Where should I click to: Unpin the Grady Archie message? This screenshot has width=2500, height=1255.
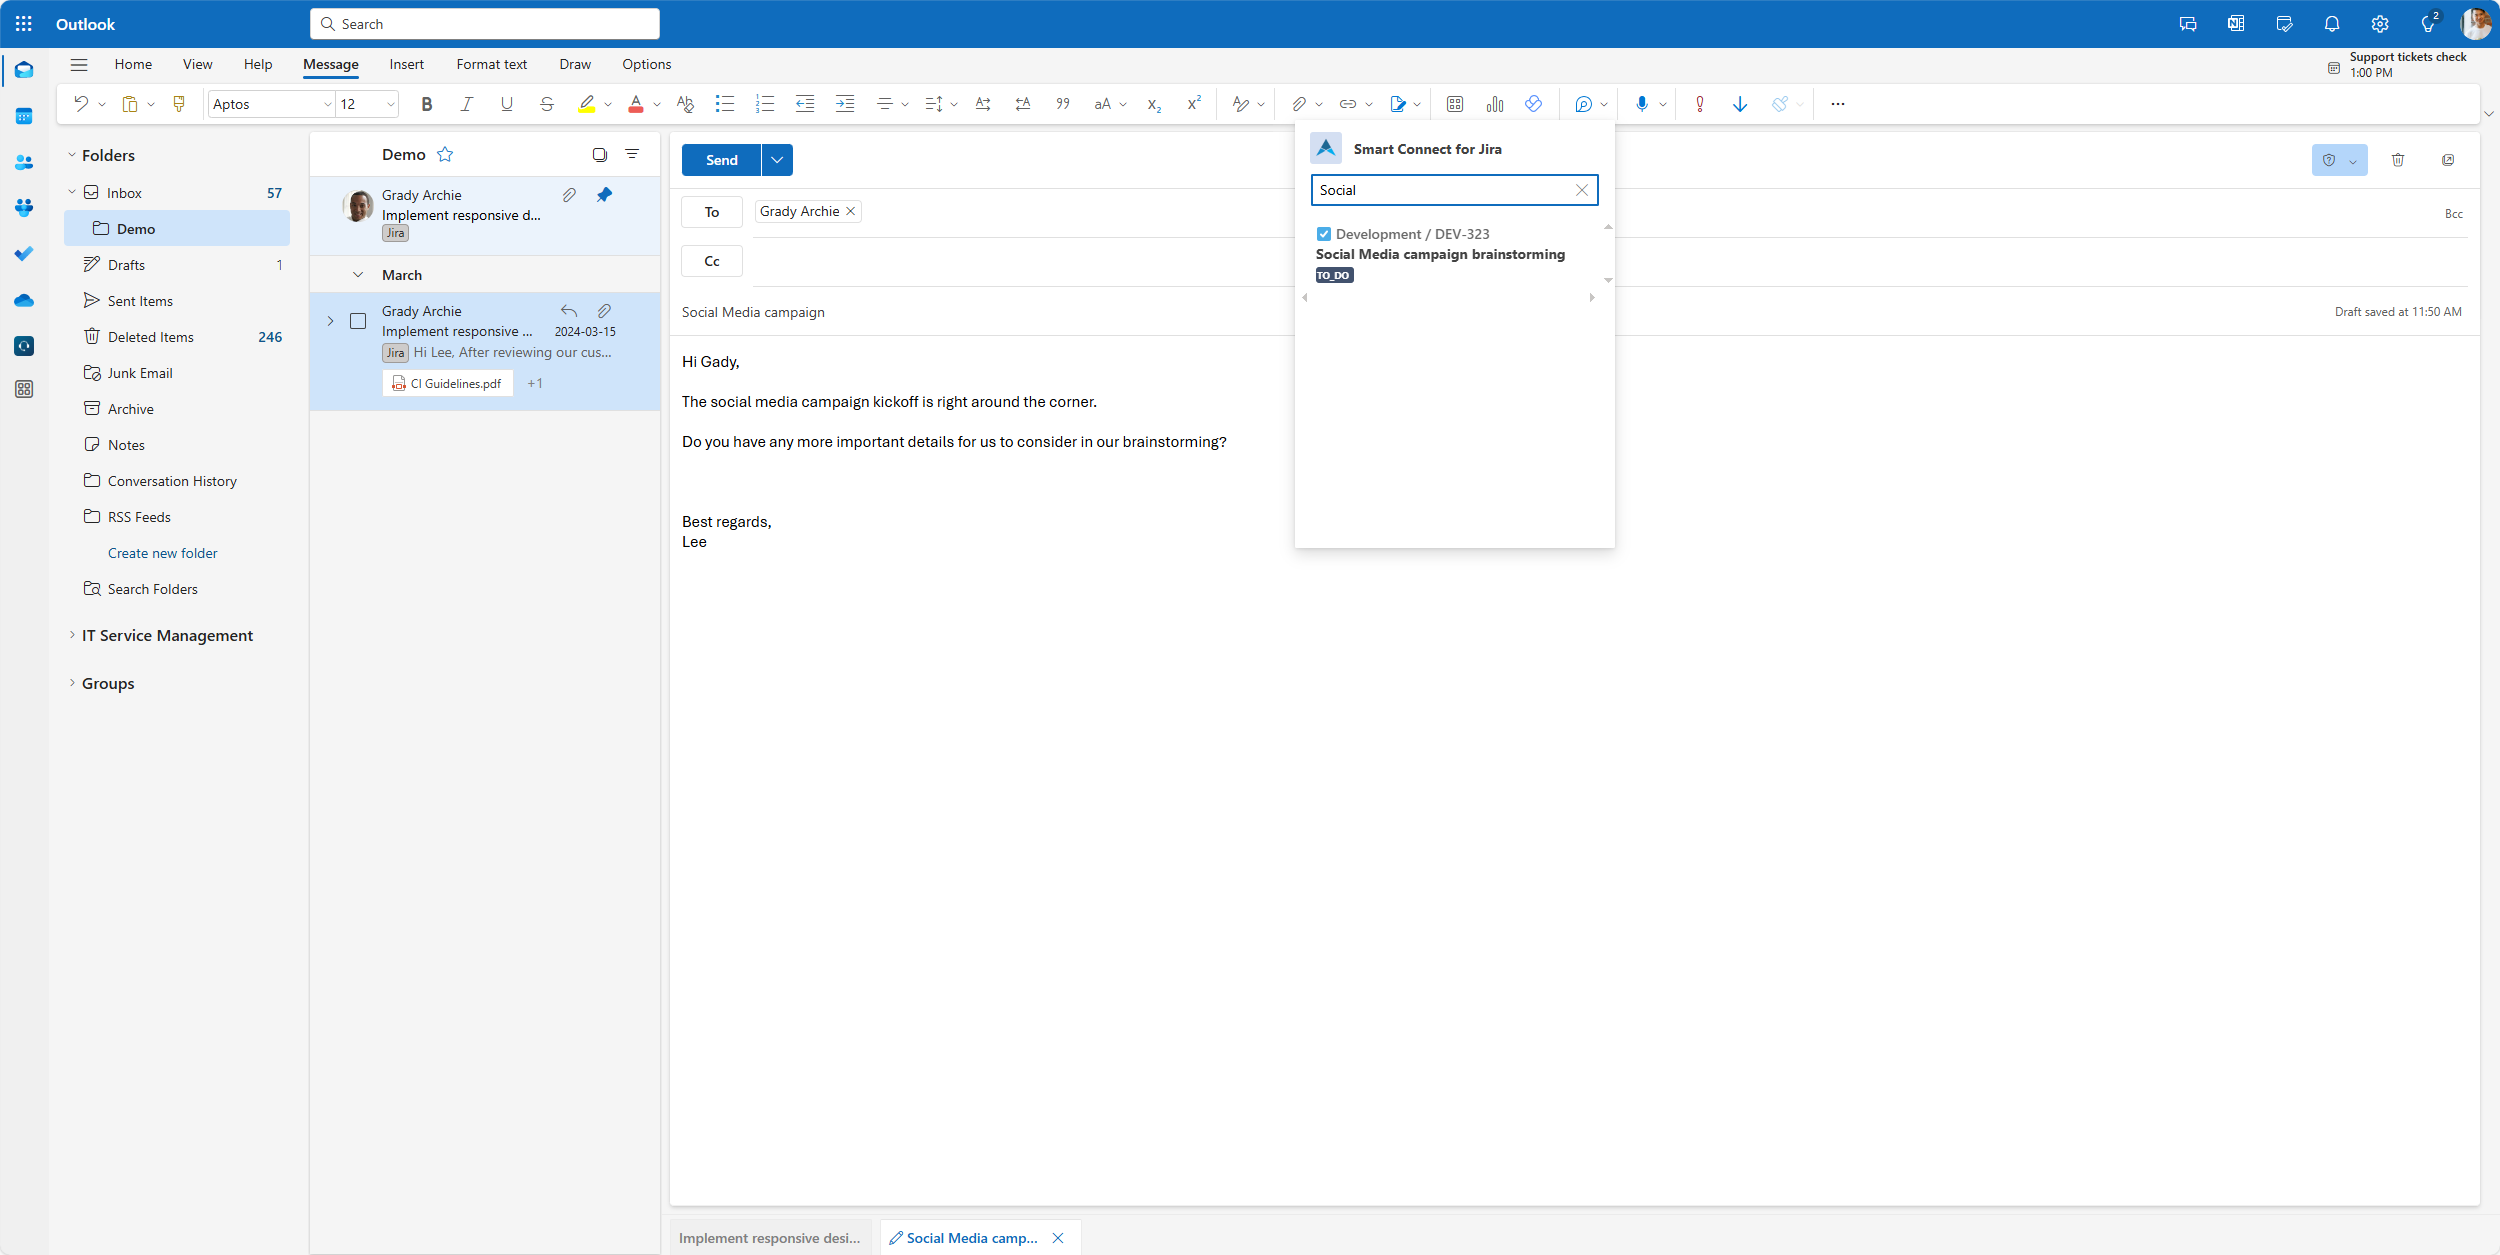pos(604,195)
